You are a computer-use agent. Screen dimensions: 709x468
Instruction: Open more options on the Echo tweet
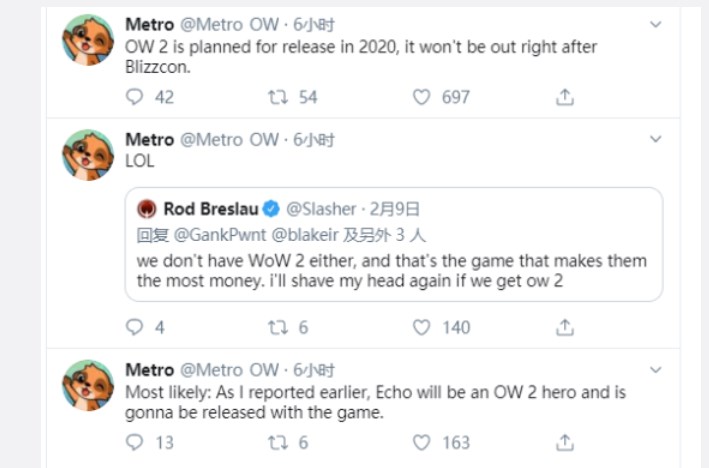pyautogui.click(x=655, y=369)
